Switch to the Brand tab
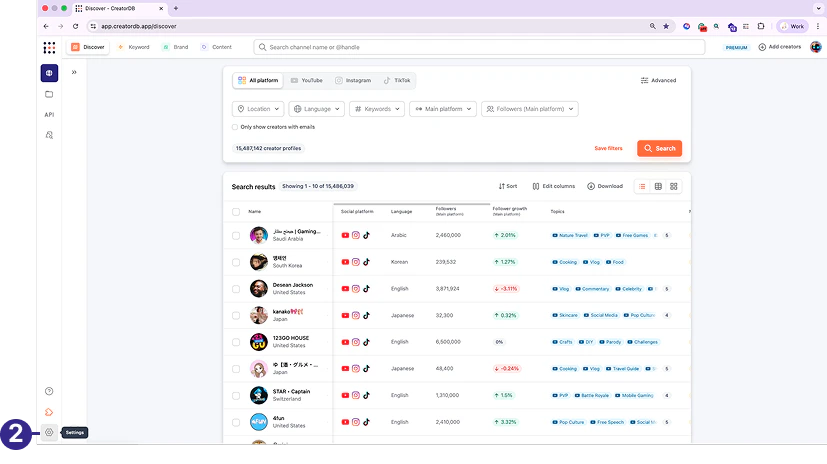This screenshot has width=827, height=464. click(x=176, y=47)
